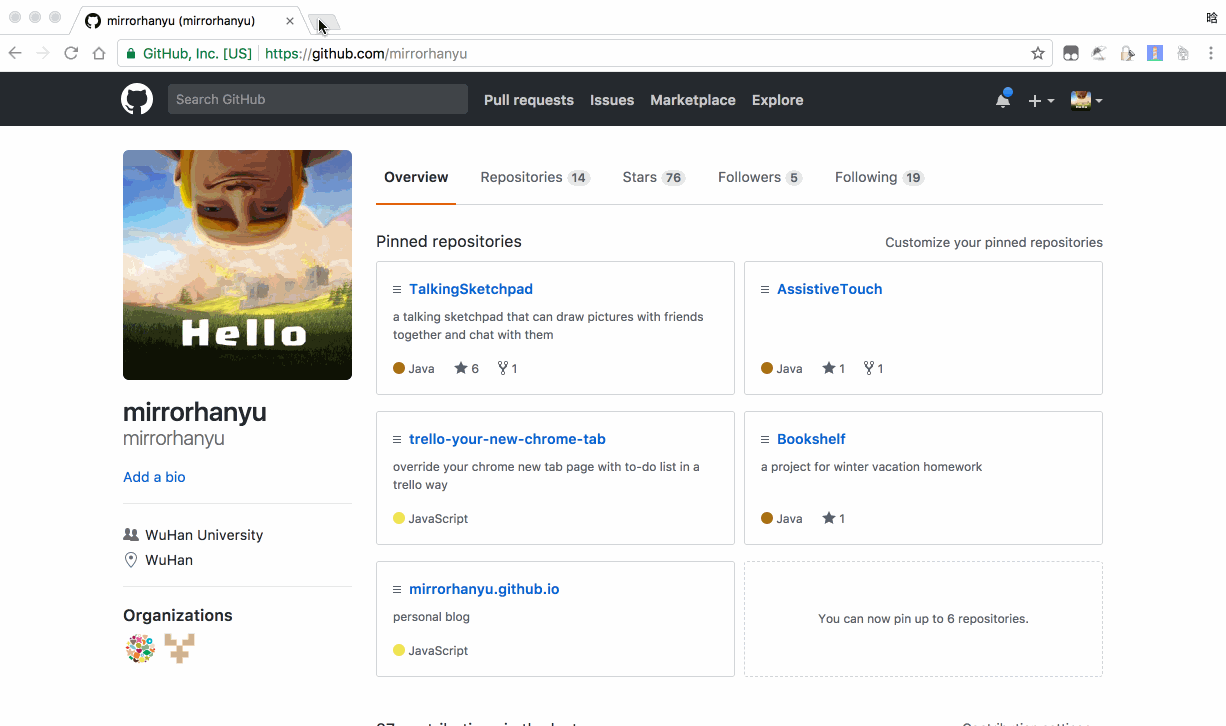Click the bold mirrorhanyu profile name
This screenshot has height=726, width=1226.
pos(195,412)
